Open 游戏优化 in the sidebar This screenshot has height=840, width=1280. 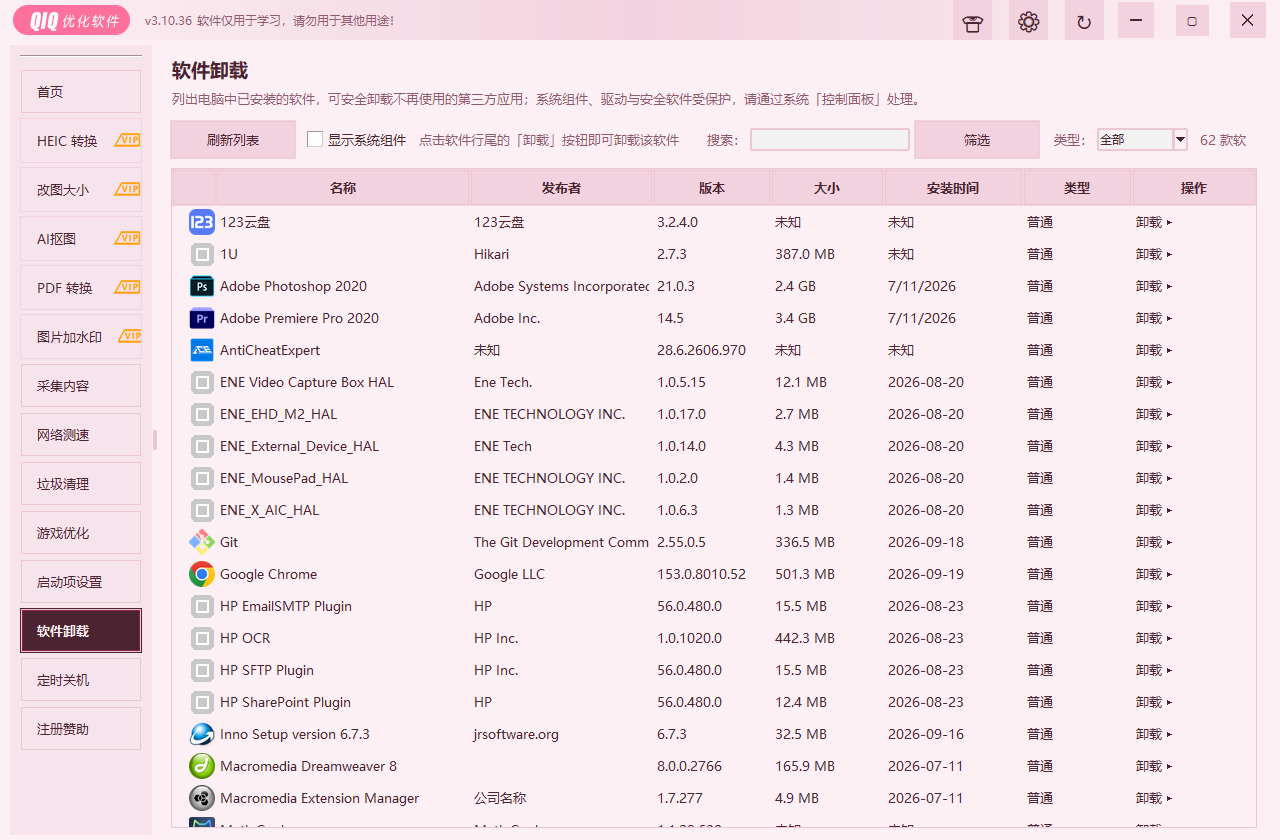(x=81, y=532)
